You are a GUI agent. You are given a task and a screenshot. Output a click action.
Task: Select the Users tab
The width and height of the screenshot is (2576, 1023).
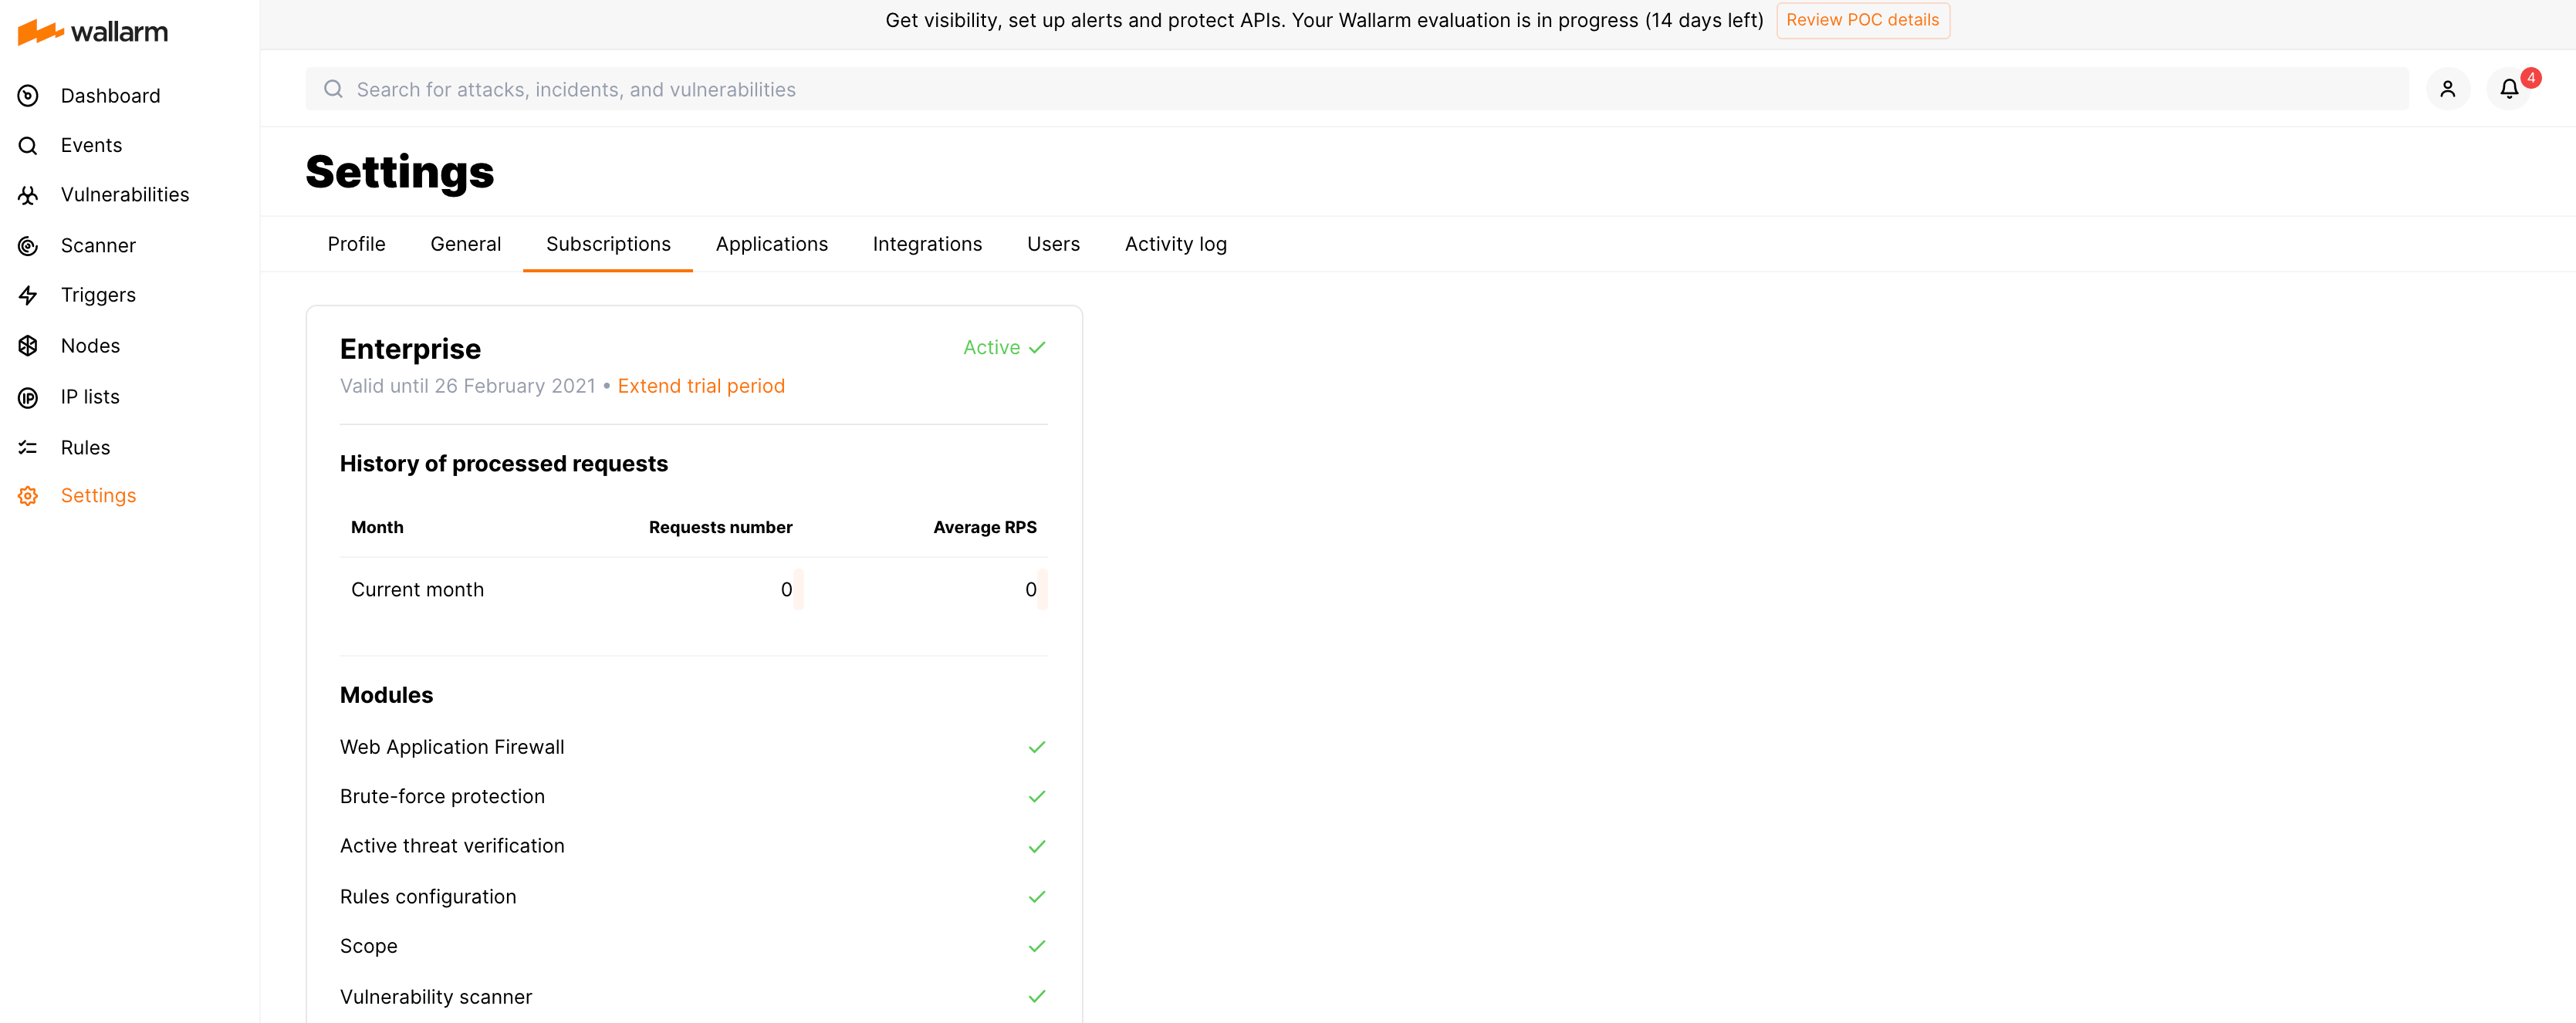1053,244
